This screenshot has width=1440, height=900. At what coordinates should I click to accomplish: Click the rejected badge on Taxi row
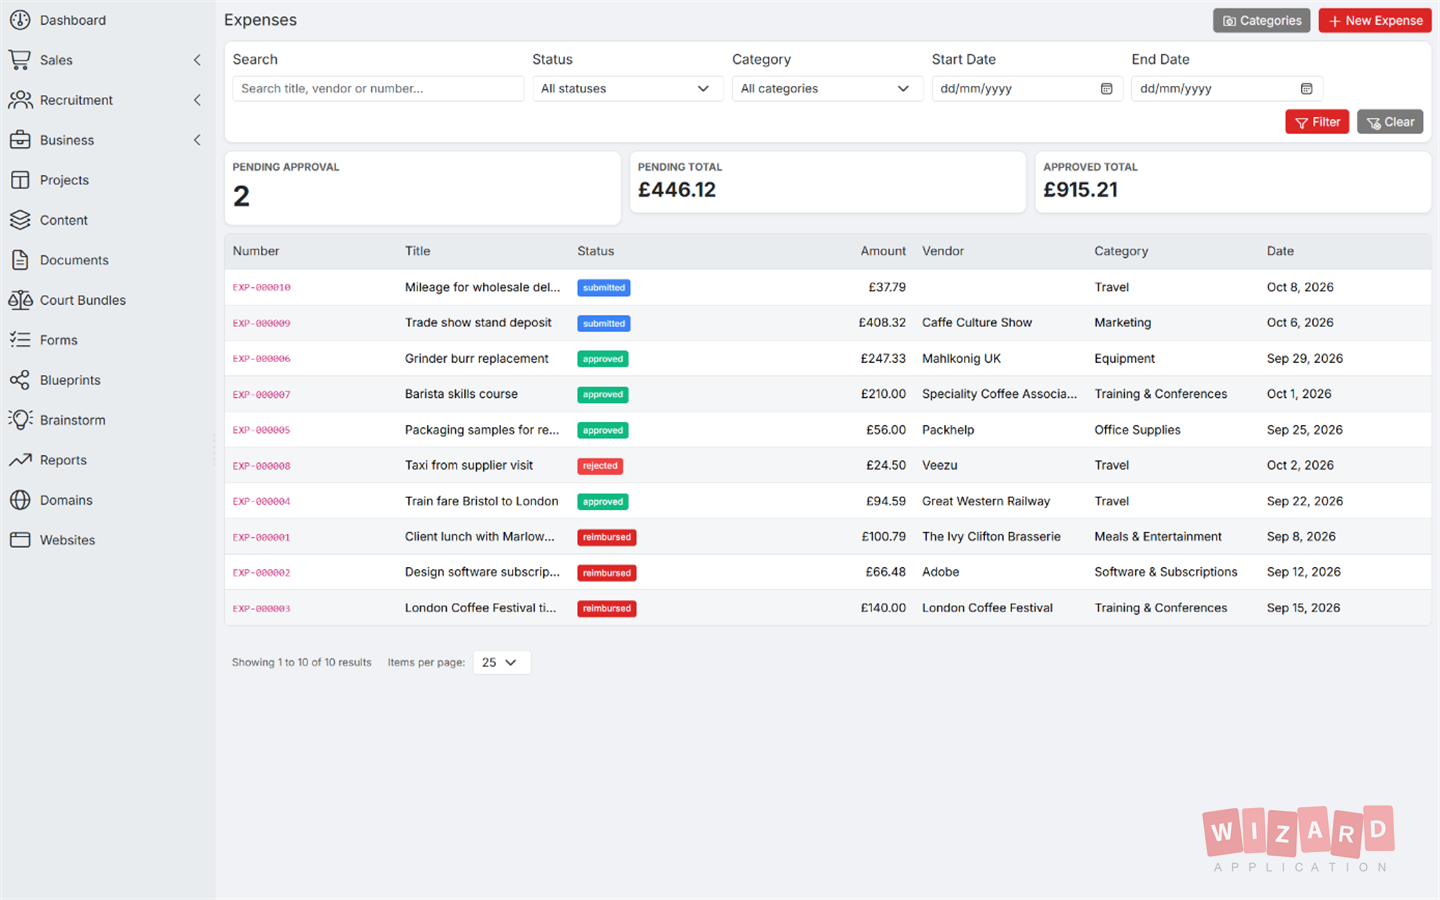[x=600, y=466]
